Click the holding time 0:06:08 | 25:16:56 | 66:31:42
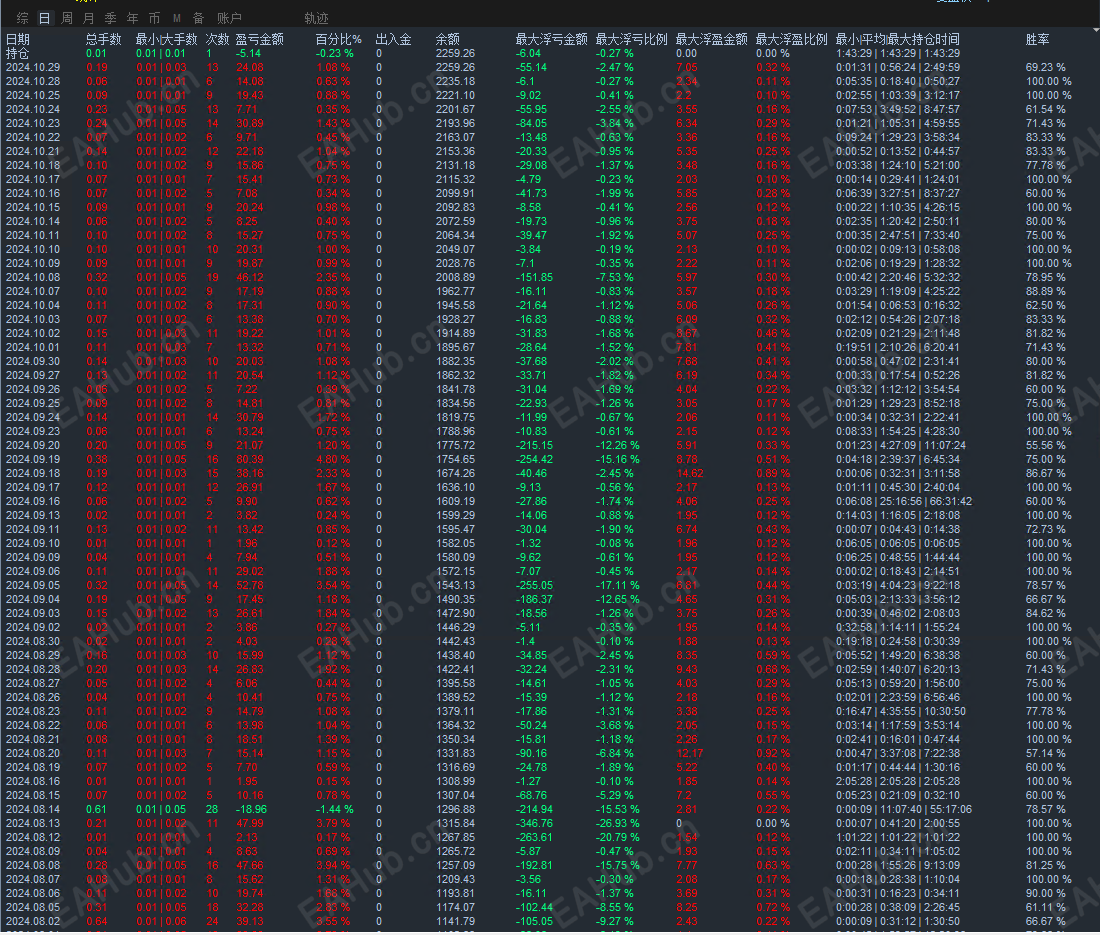1100x935 pixels. coord(904,502)
